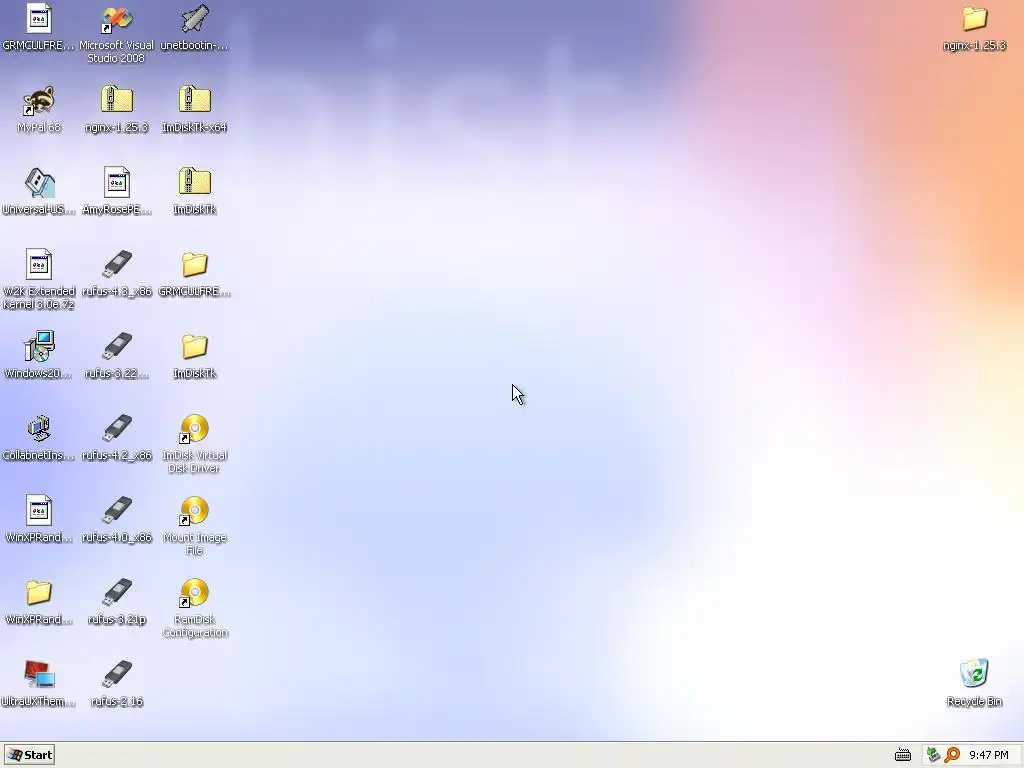Select the UltraUXThem... icon
The height and width of the screenshot is (768, 1024).
(39, 675)
